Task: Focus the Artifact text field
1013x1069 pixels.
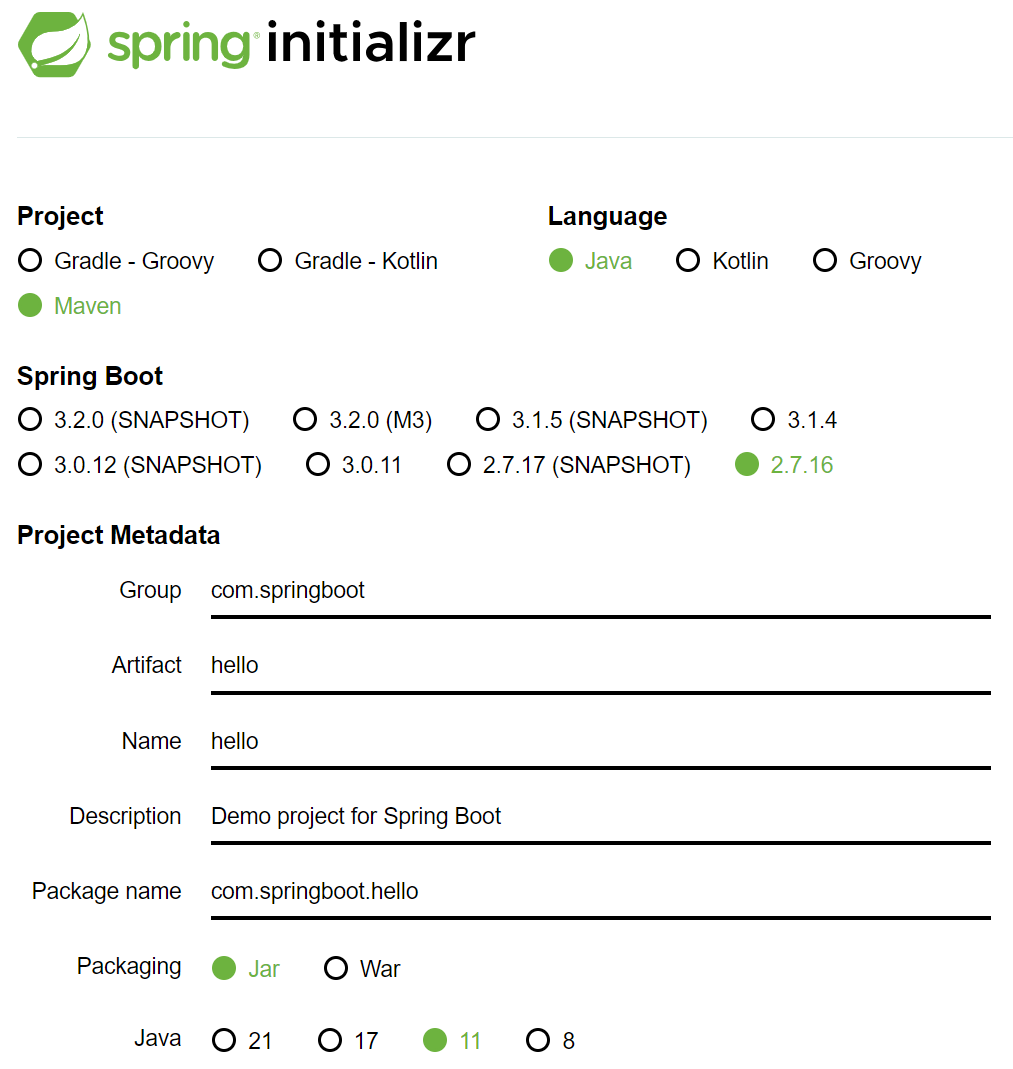Action: (x=600, y=666)
